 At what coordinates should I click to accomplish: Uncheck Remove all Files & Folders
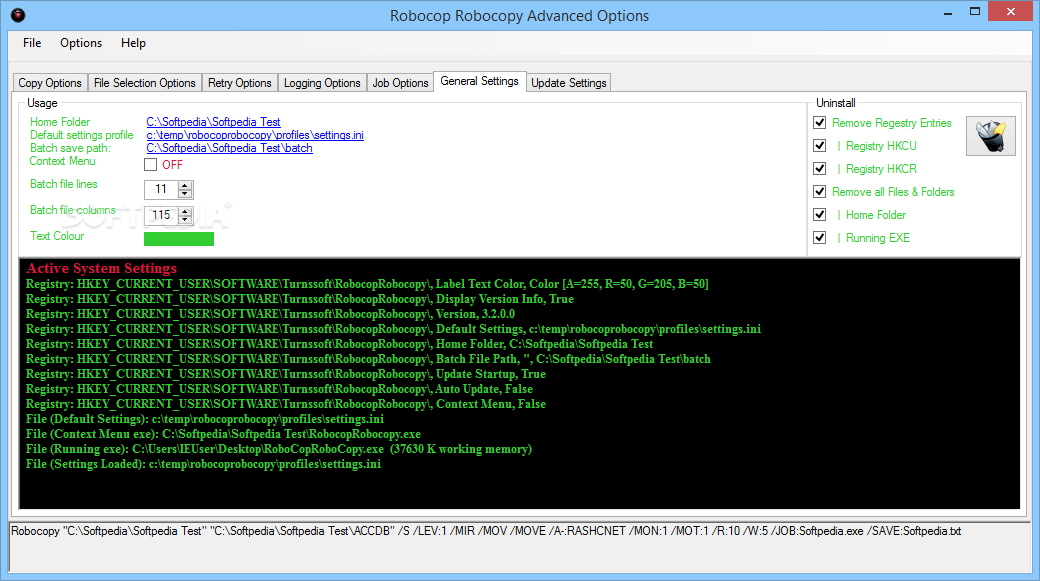pos(819,191)
